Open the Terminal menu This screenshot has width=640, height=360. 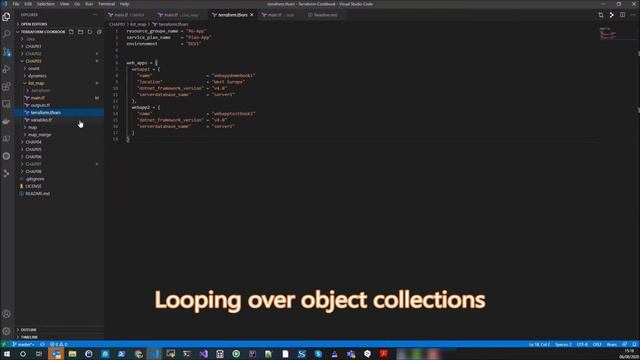107,4
